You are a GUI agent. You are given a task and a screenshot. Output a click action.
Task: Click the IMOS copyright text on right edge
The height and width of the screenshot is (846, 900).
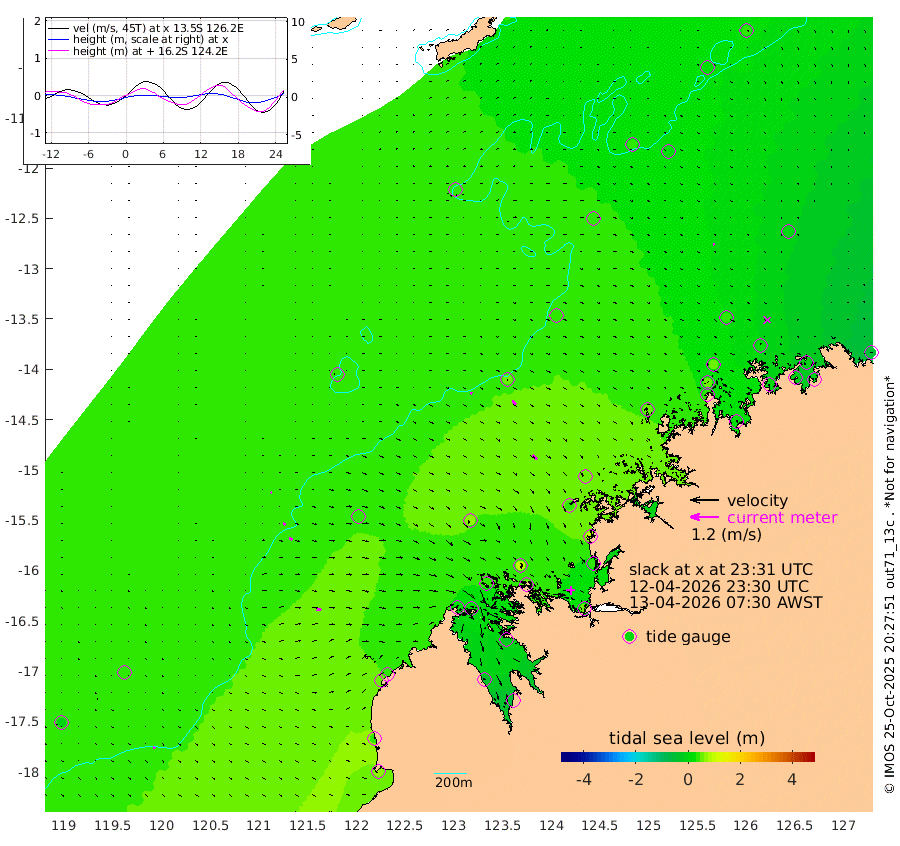click(889, 584)
